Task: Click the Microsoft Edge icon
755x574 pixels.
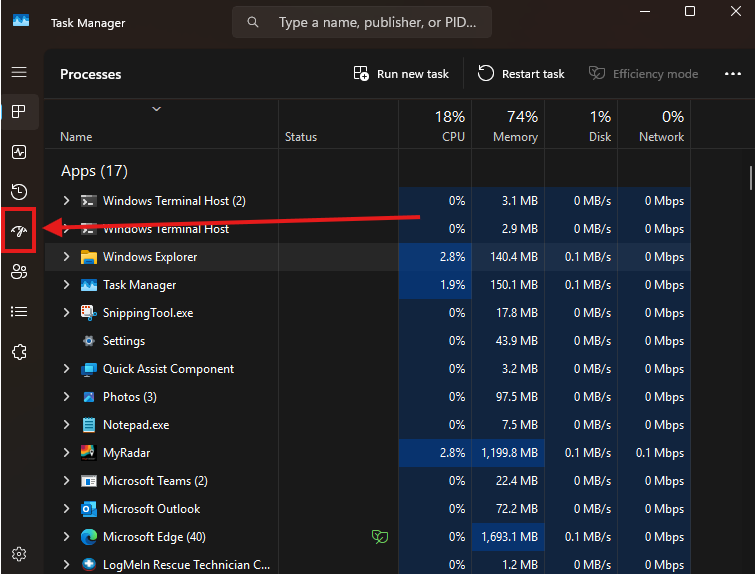Action: tap(89, 536)
